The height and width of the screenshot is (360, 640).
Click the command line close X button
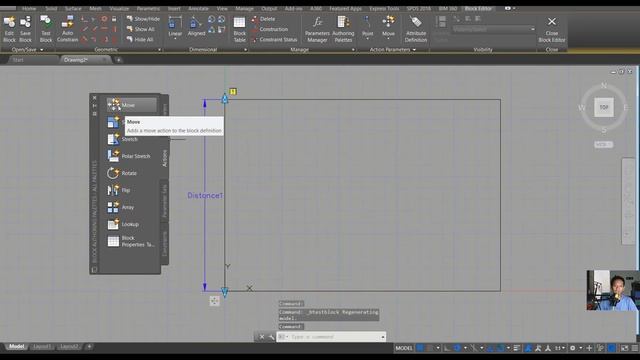262,337
